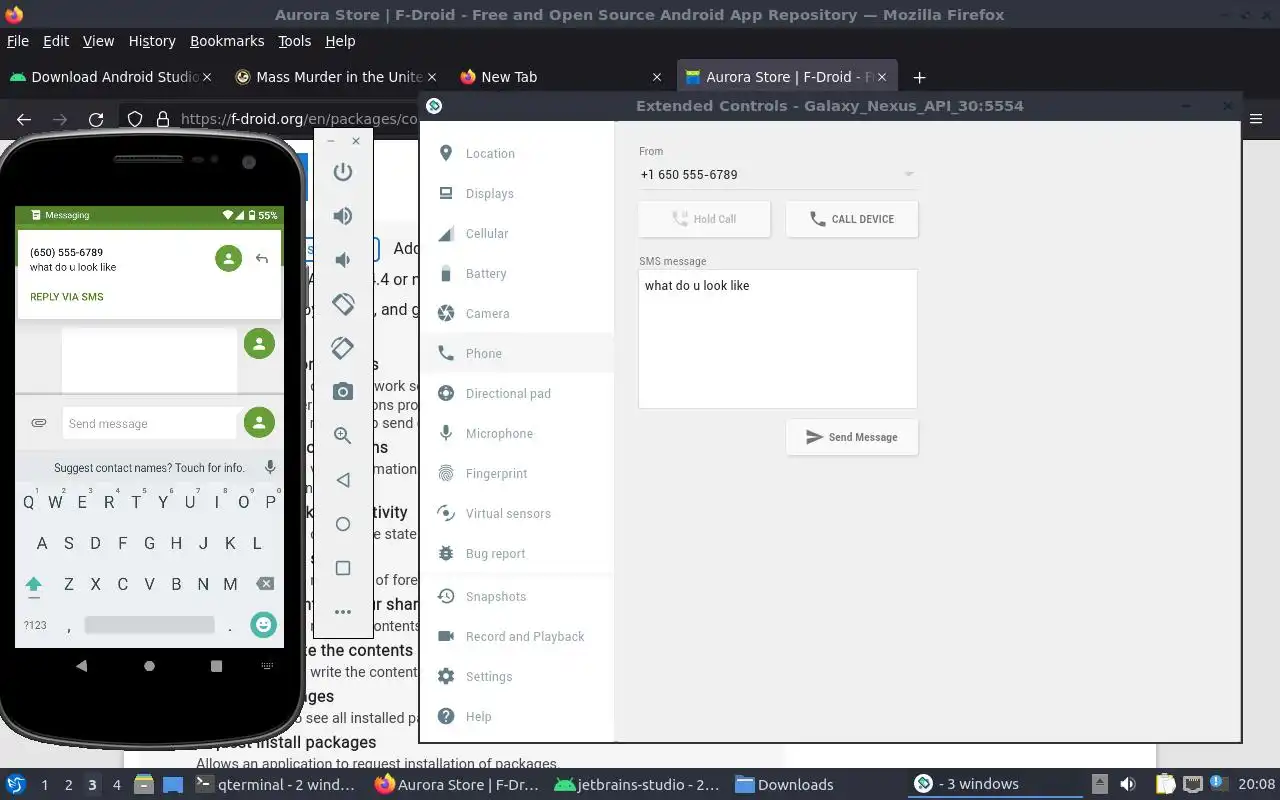Tap attachment paperclip icon in Messaging

pyautogui.click(x=39, y=423)
